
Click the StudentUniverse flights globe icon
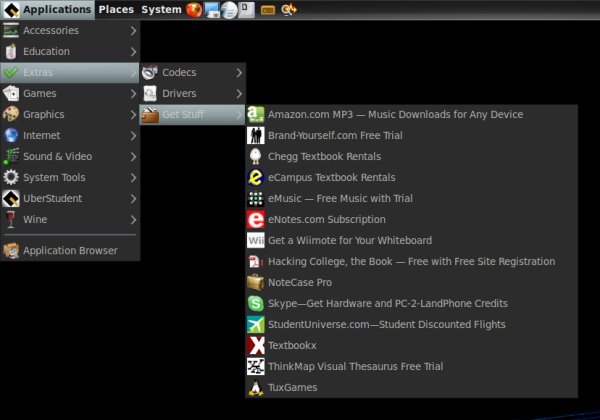point(256,324)
